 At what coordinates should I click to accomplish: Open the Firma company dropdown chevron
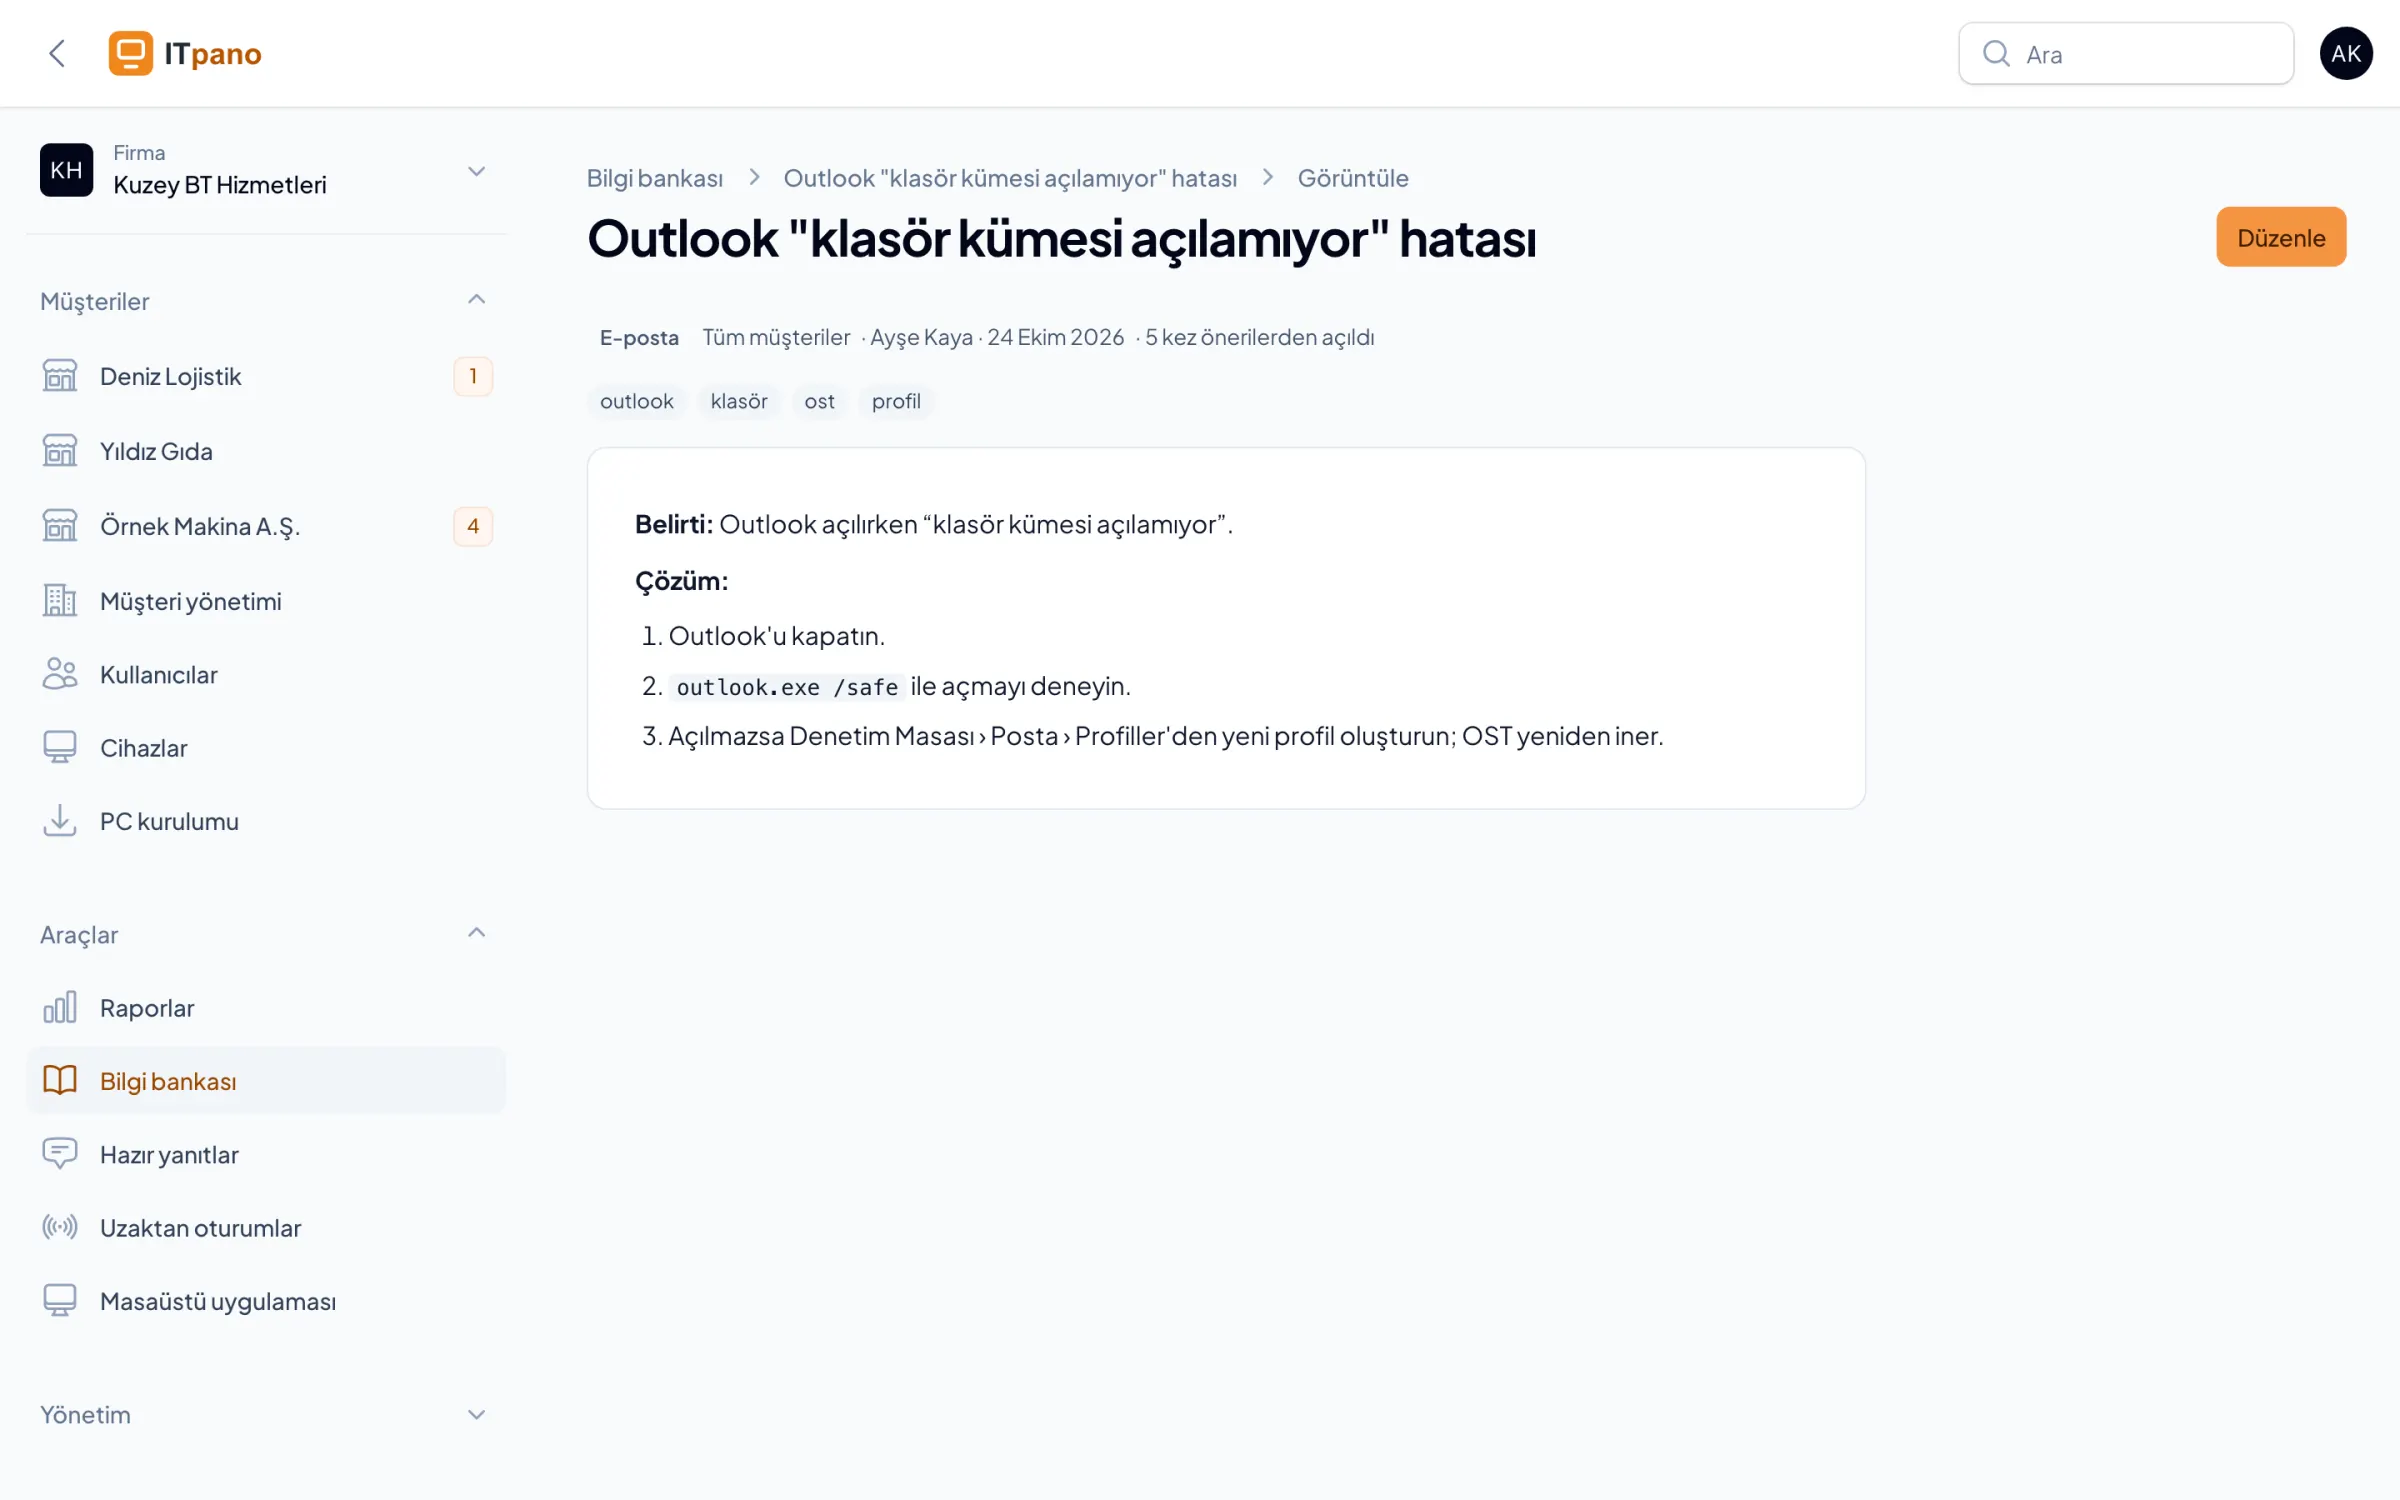click(x=477, y=172)
